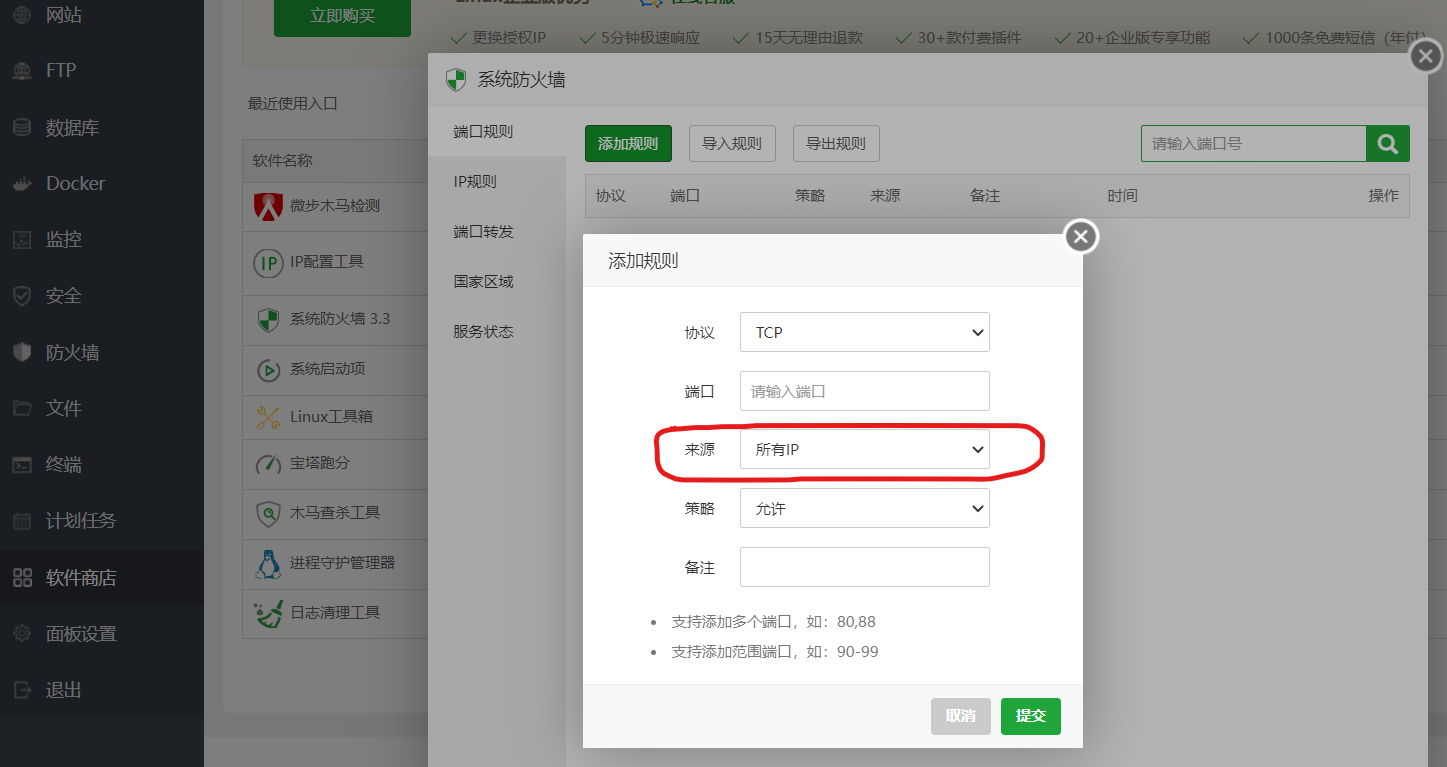Click the 日志清理工具 broom icon
Viewport: 1447px width, 767px height.
click(x=268, y=612)
